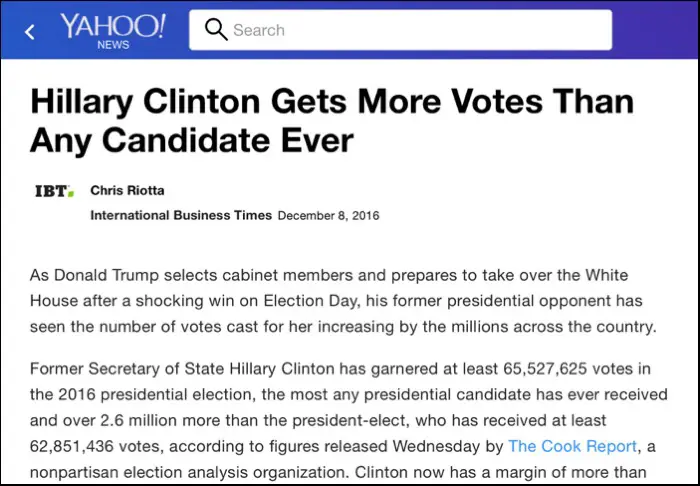Open International Business Times source link
Image resolution: width=700 pixels, height=486 pixels.
click(181, 215)
